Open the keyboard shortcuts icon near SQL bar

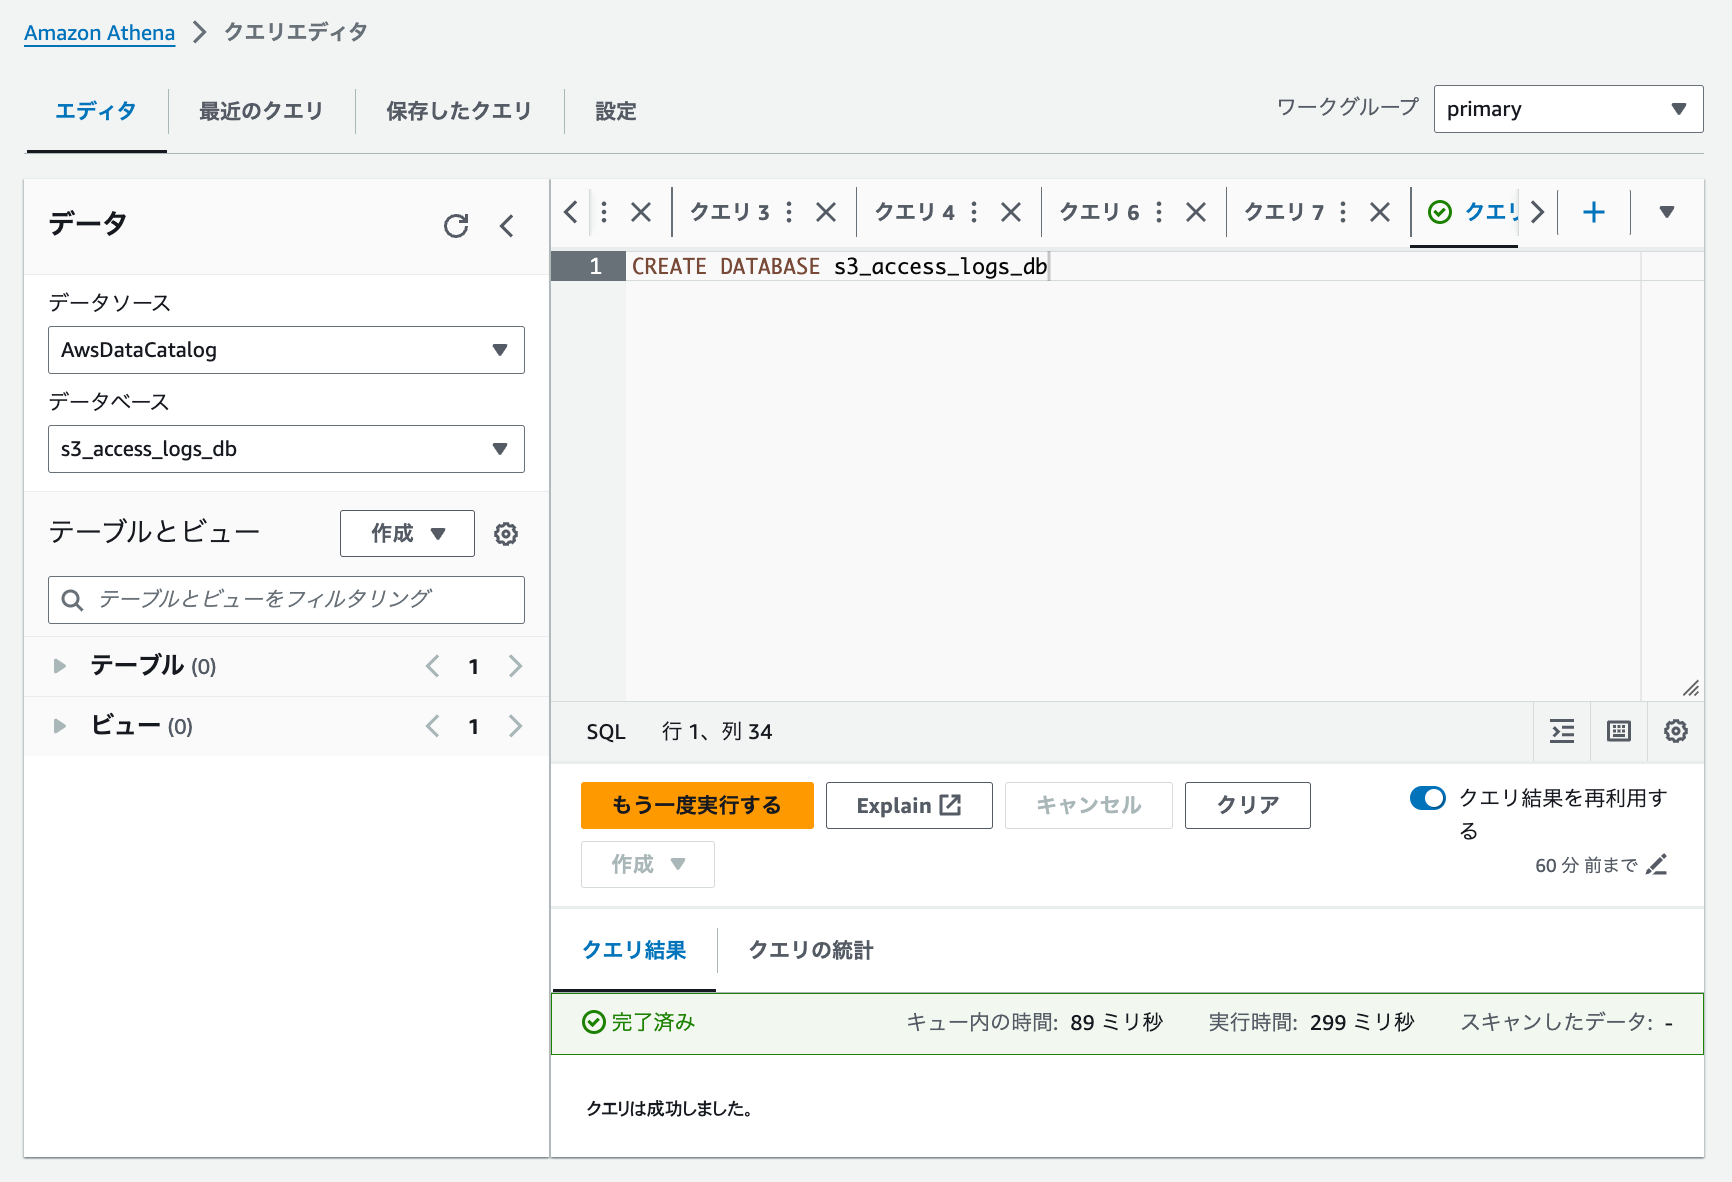[1618, 732]
